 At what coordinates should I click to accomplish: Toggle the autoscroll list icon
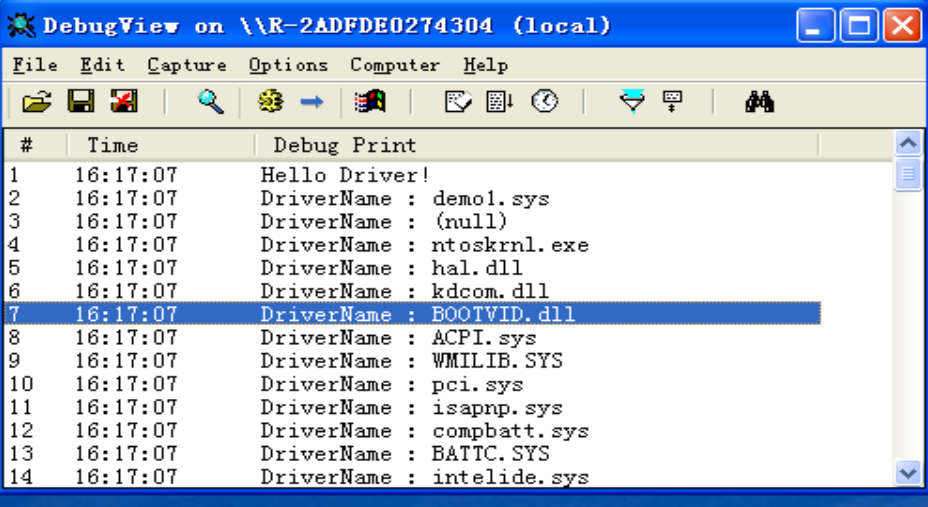coord(500,102)
